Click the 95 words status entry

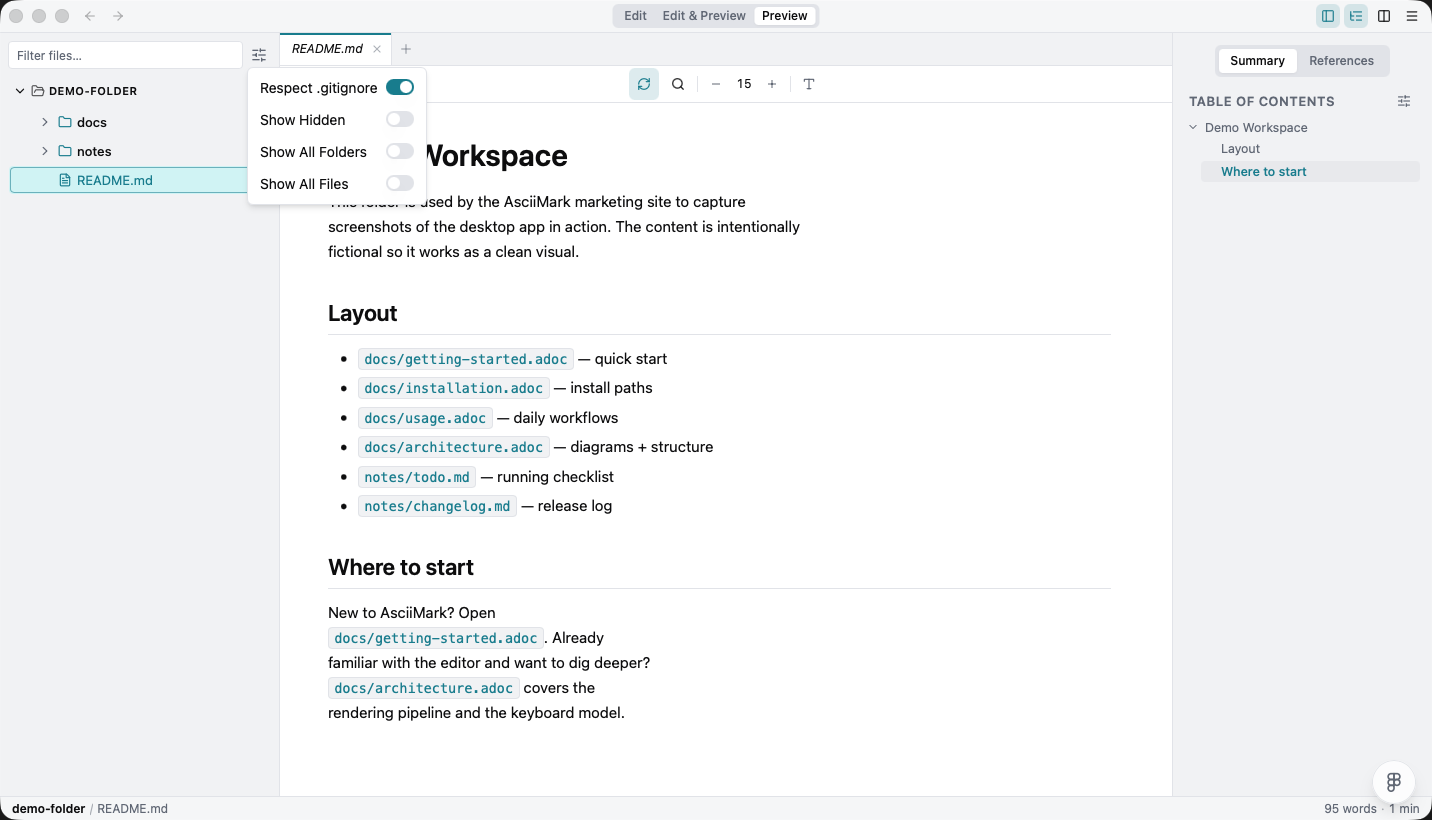1350,809
